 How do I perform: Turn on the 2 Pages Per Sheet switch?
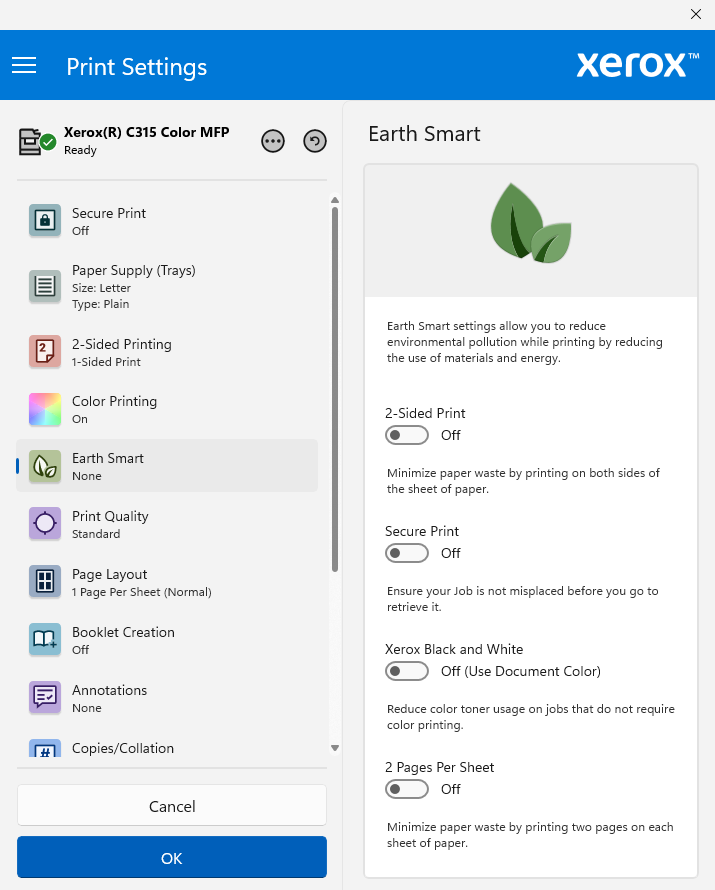[407, 789]
